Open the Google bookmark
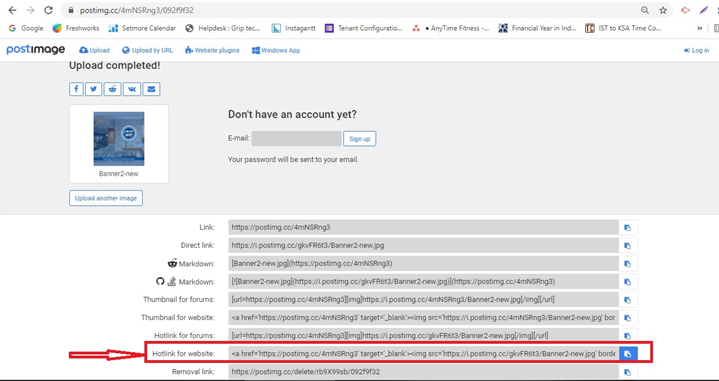 (x=26, y=28)
